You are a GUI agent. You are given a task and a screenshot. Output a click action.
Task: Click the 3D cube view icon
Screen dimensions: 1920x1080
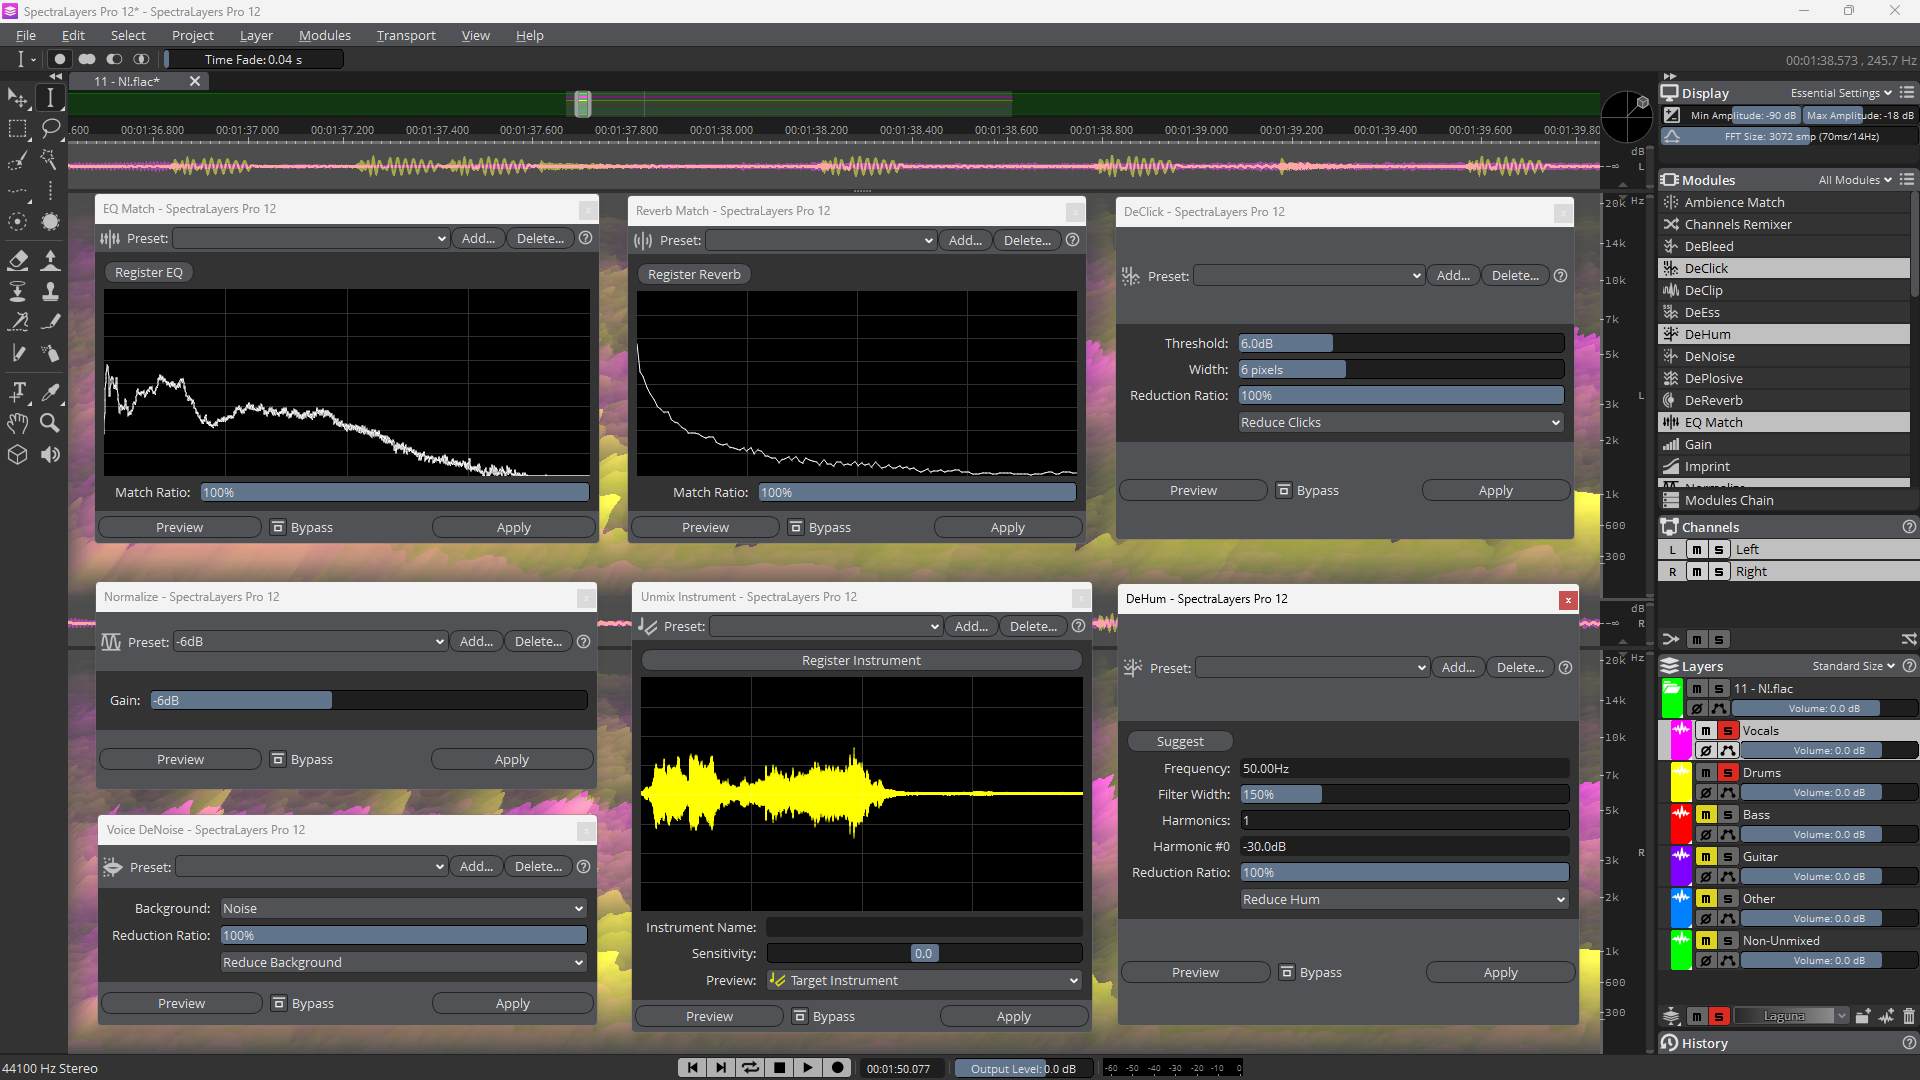point(18,455)
